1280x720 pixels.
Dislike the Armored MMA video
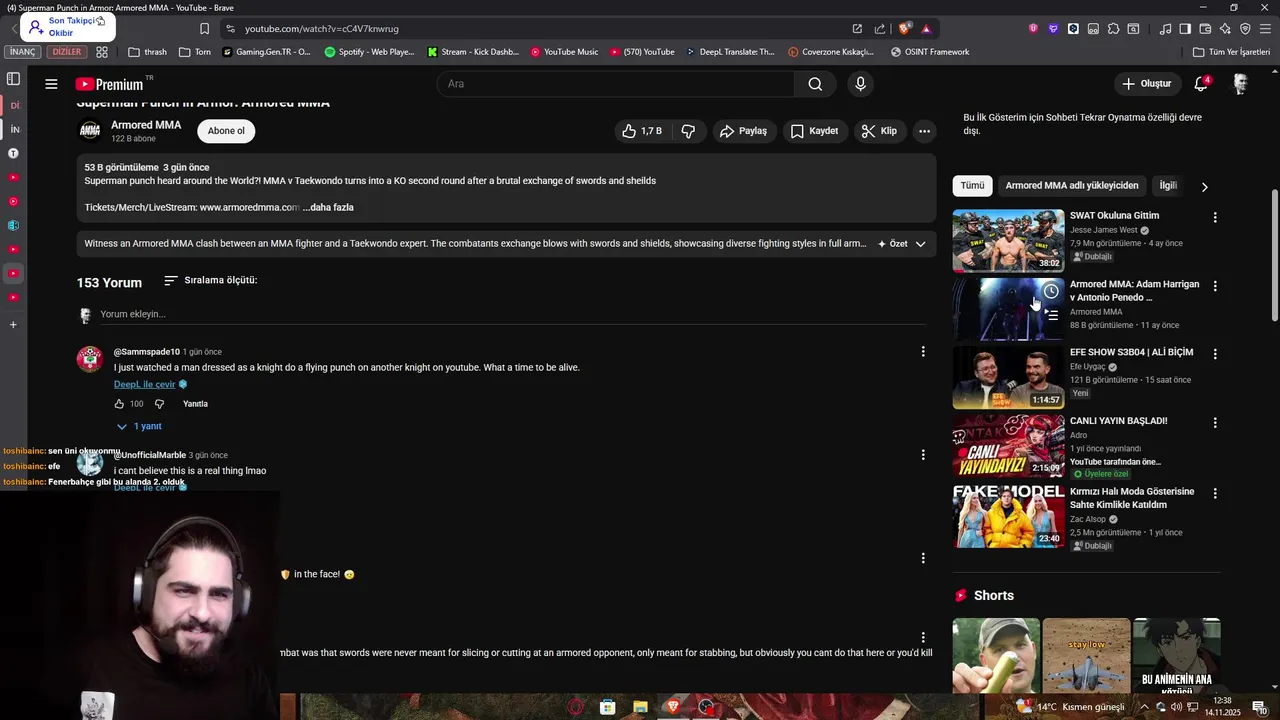688,131
